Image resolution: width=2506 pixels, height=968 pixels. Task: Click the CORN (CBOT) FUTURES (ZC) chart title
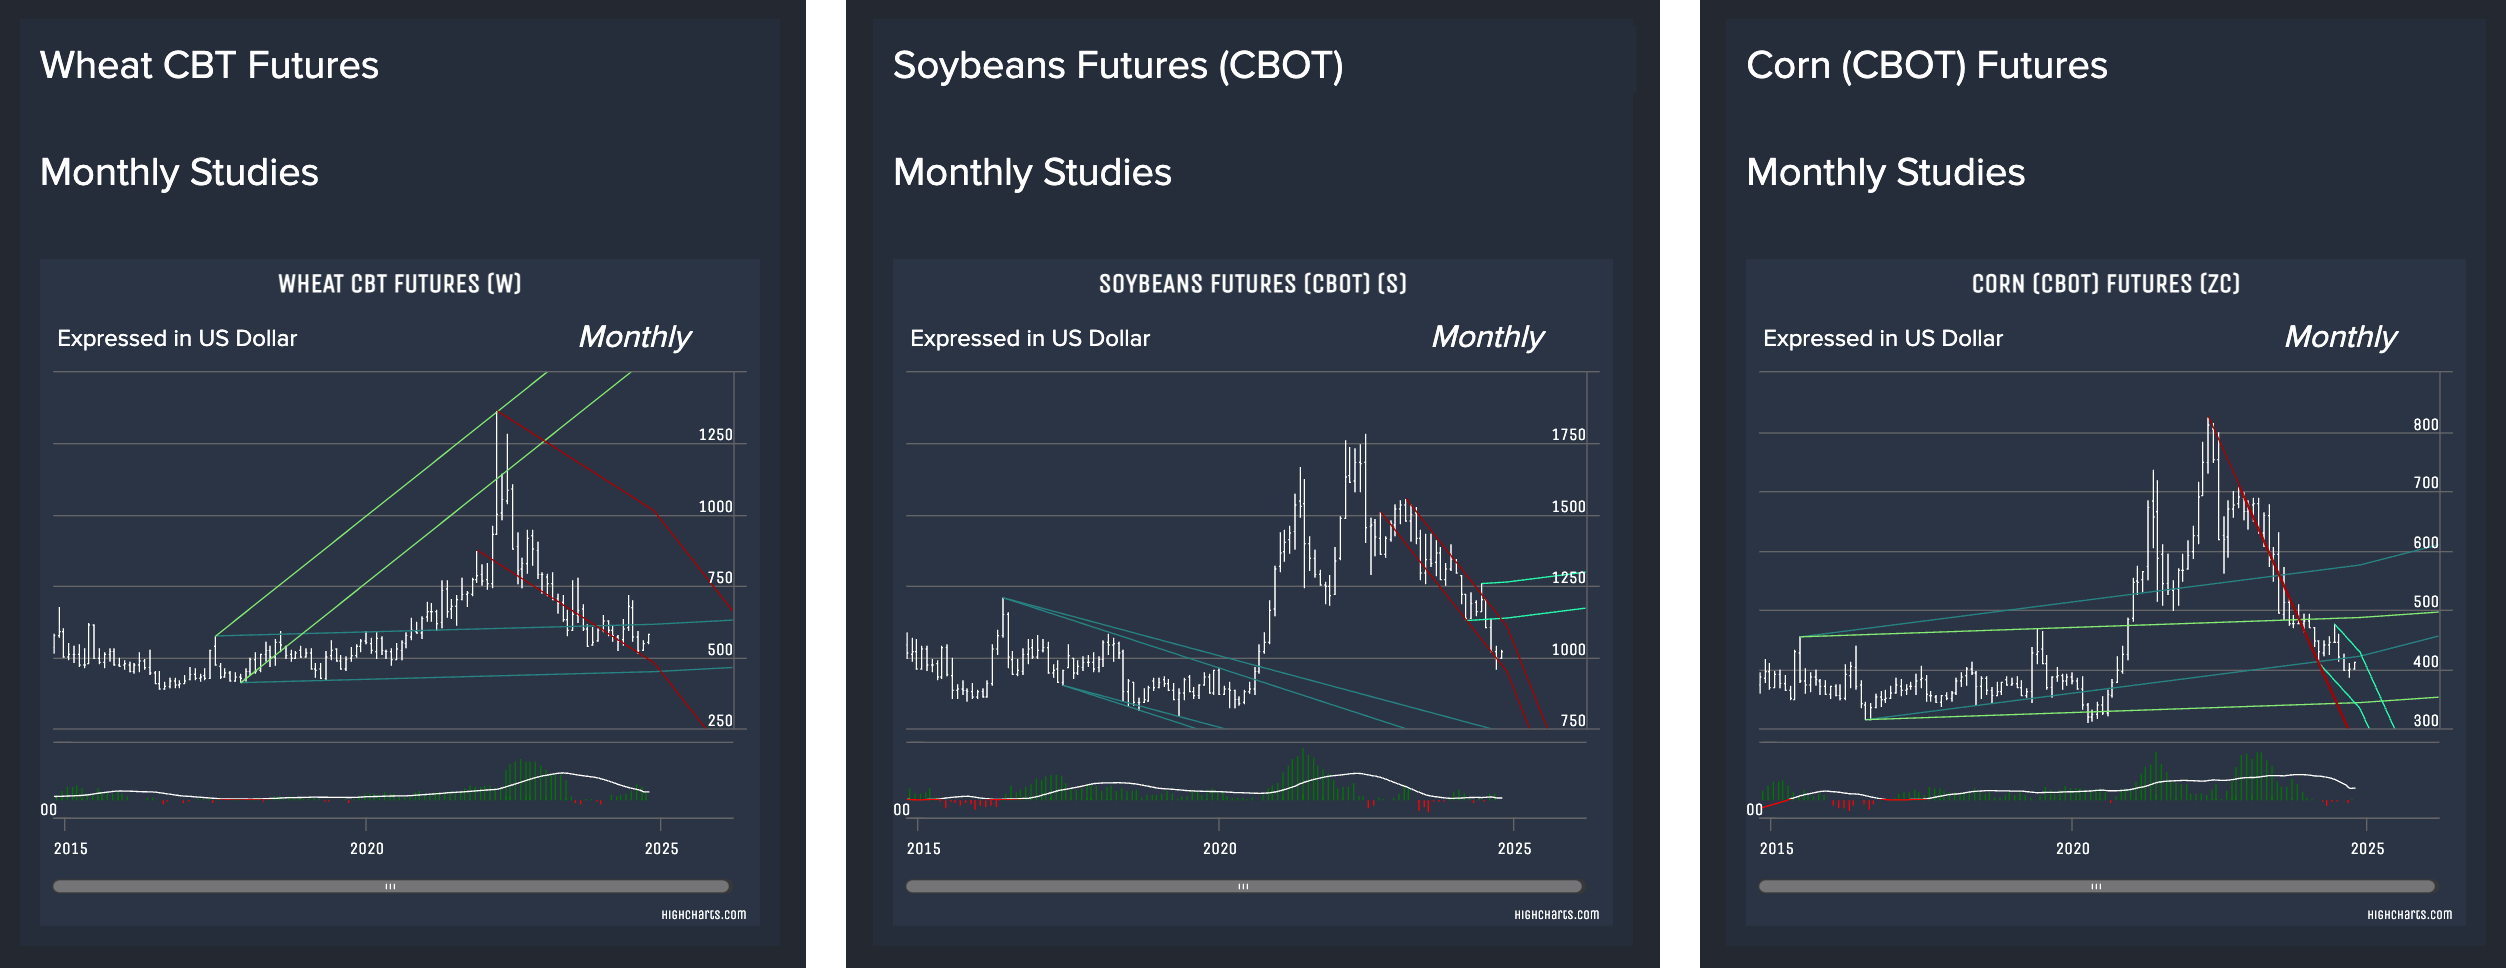coord(2106,284)
